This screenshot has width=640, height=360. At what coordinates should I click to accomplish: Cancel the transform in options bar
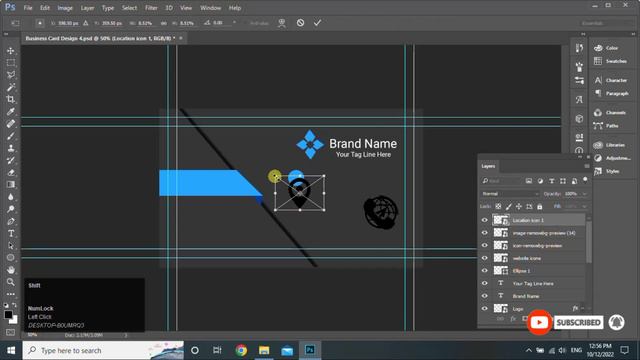[300, 23]
